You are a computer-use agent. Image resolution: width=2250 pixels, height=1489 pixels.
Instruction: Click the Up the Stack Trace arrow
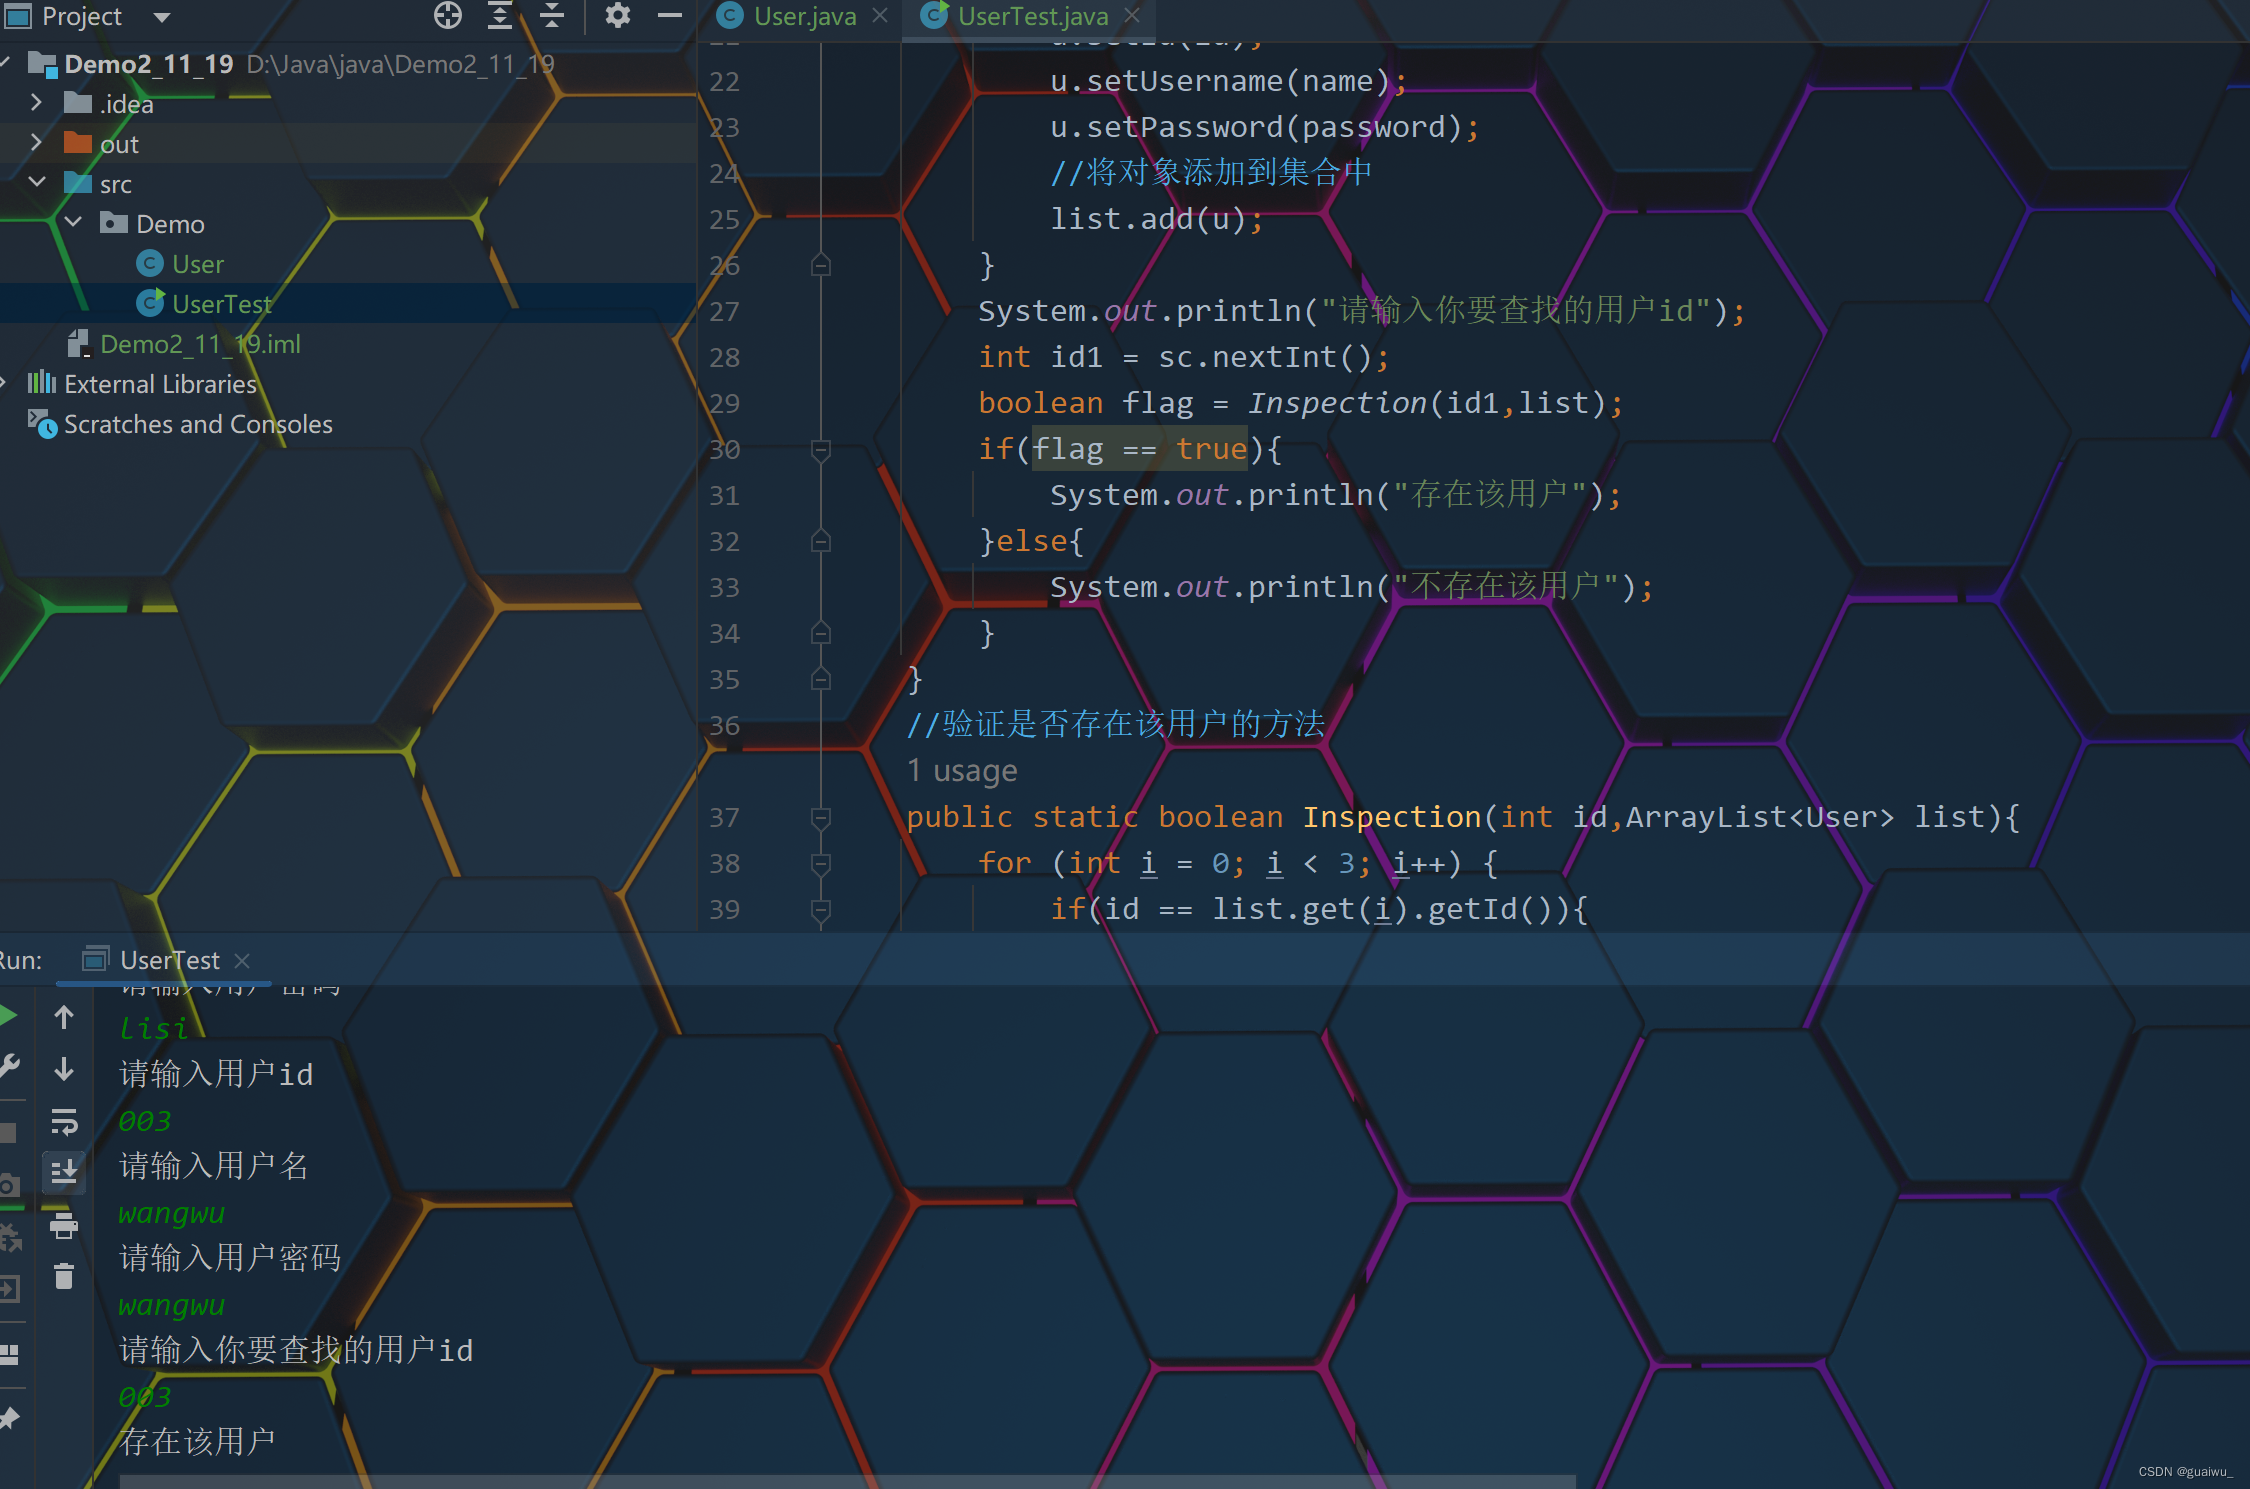[x=64, y=1018]
